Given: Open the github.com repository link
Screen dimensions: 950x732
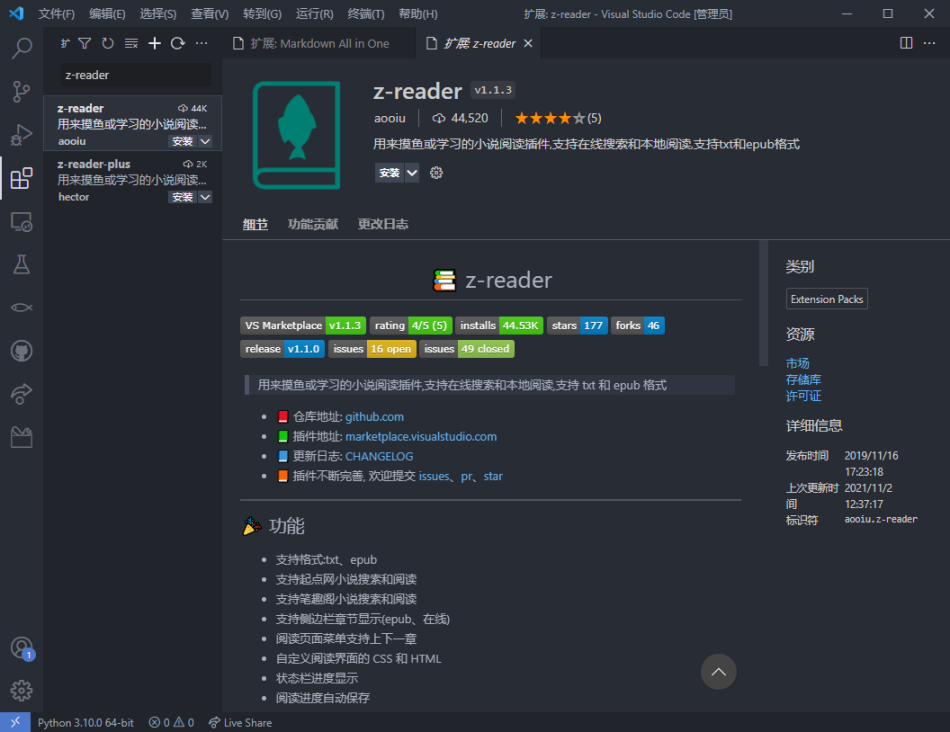Looking at the screenshot, I should click(374, 417).
